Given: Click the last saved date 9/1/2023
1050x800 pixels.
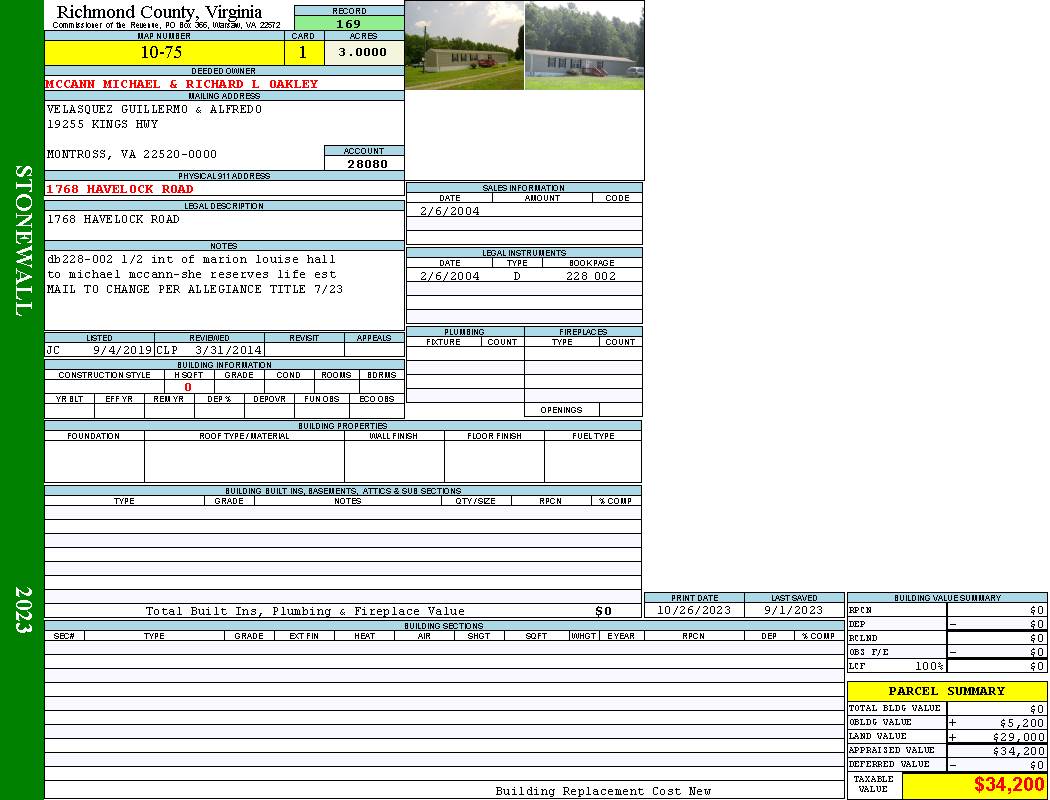Looking at the screenshot, I should tap(793, 610).
